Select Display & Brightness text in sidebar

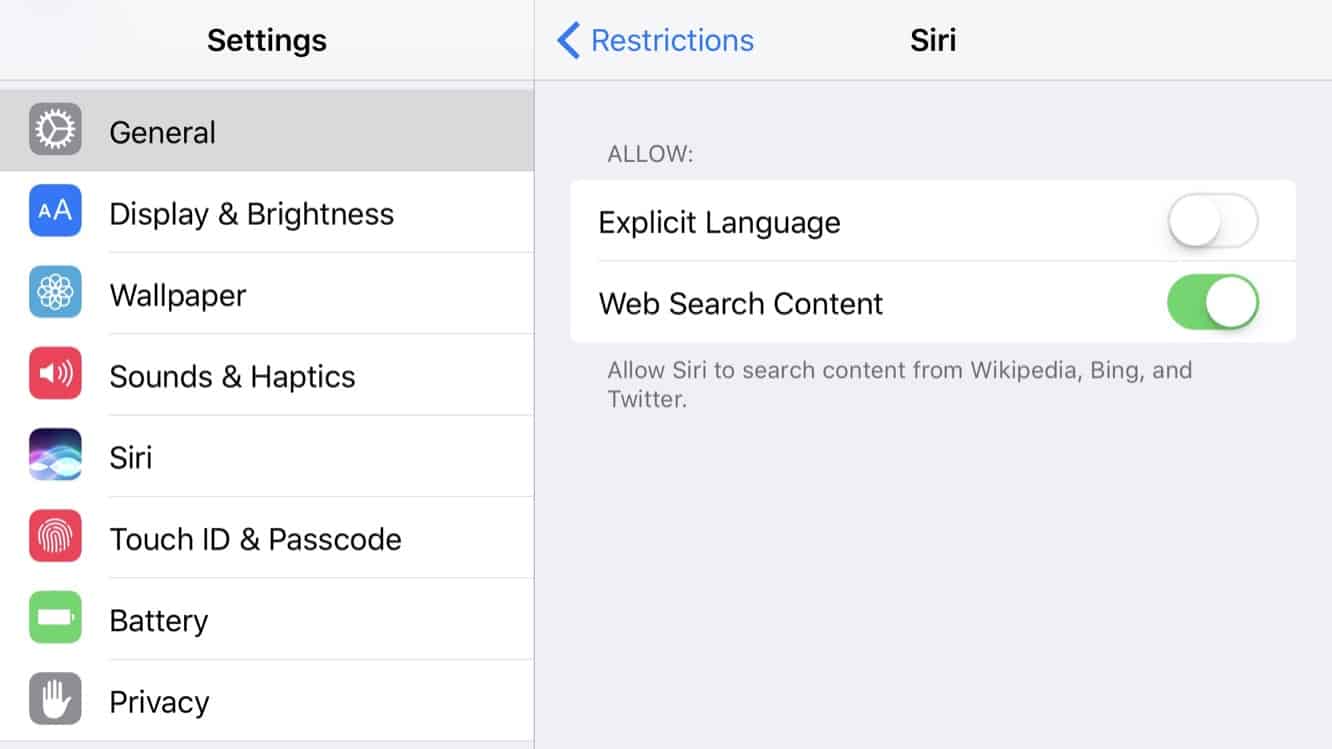[251, 214]
